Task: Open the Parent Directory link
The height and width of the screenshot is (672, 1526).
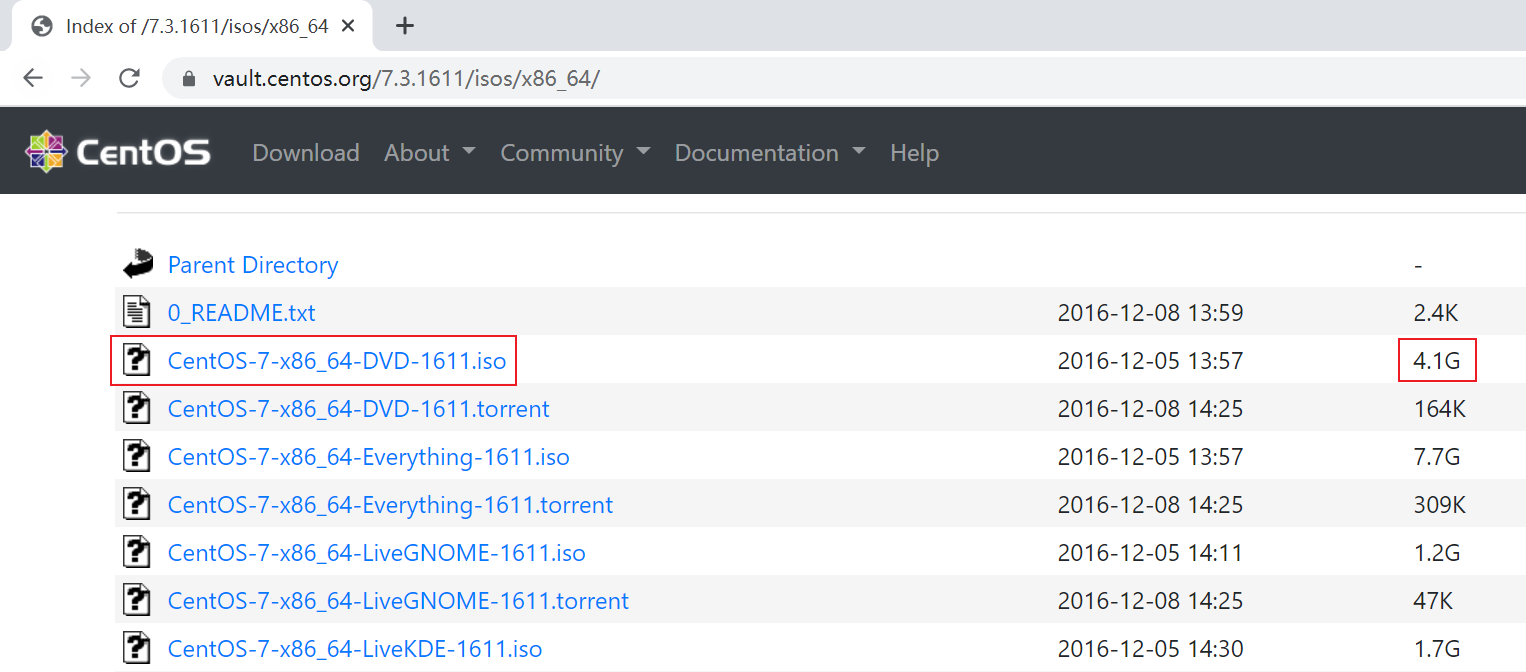Action: coord(253,265)
